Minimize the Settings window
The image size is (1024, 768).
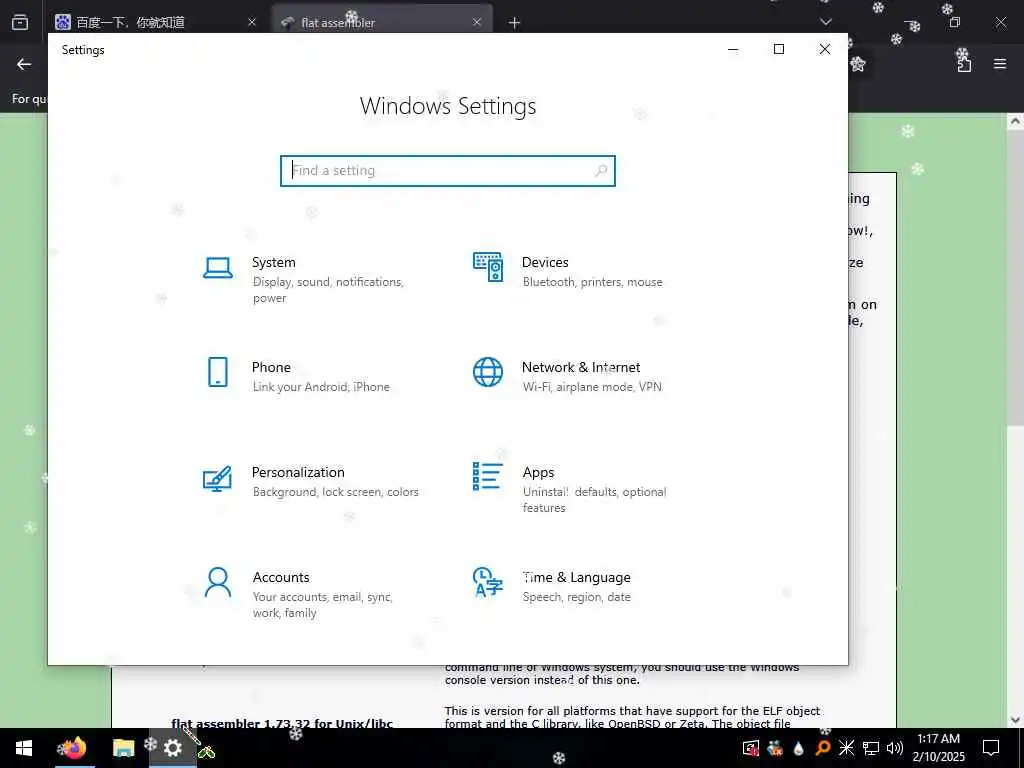(733, 49)
